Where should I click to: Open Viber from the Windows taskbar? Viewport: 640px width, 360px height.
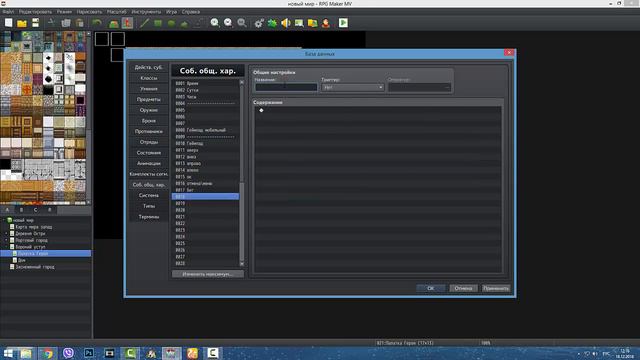(68, 353)
